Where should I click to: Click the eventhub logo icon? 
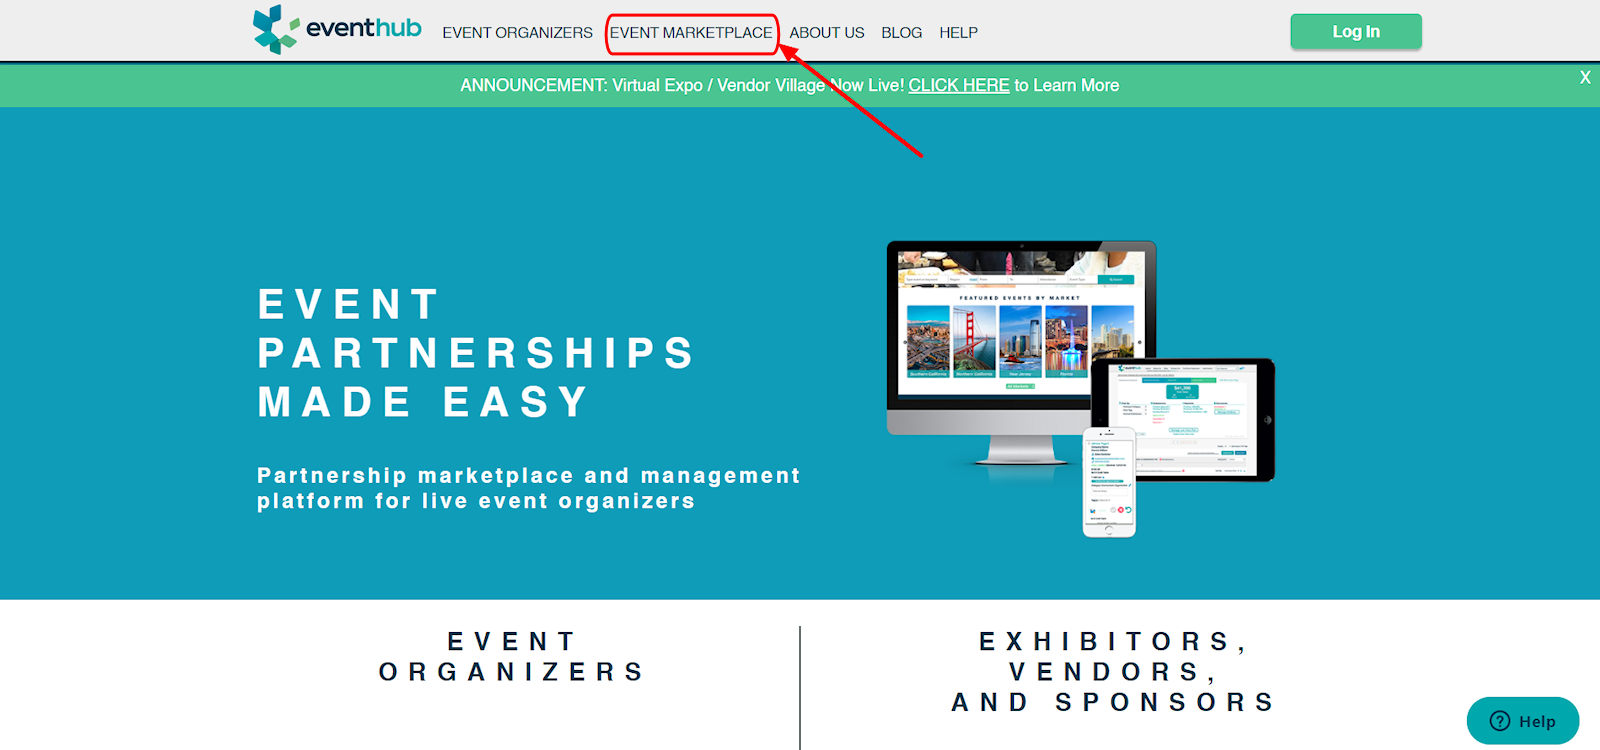275,29
